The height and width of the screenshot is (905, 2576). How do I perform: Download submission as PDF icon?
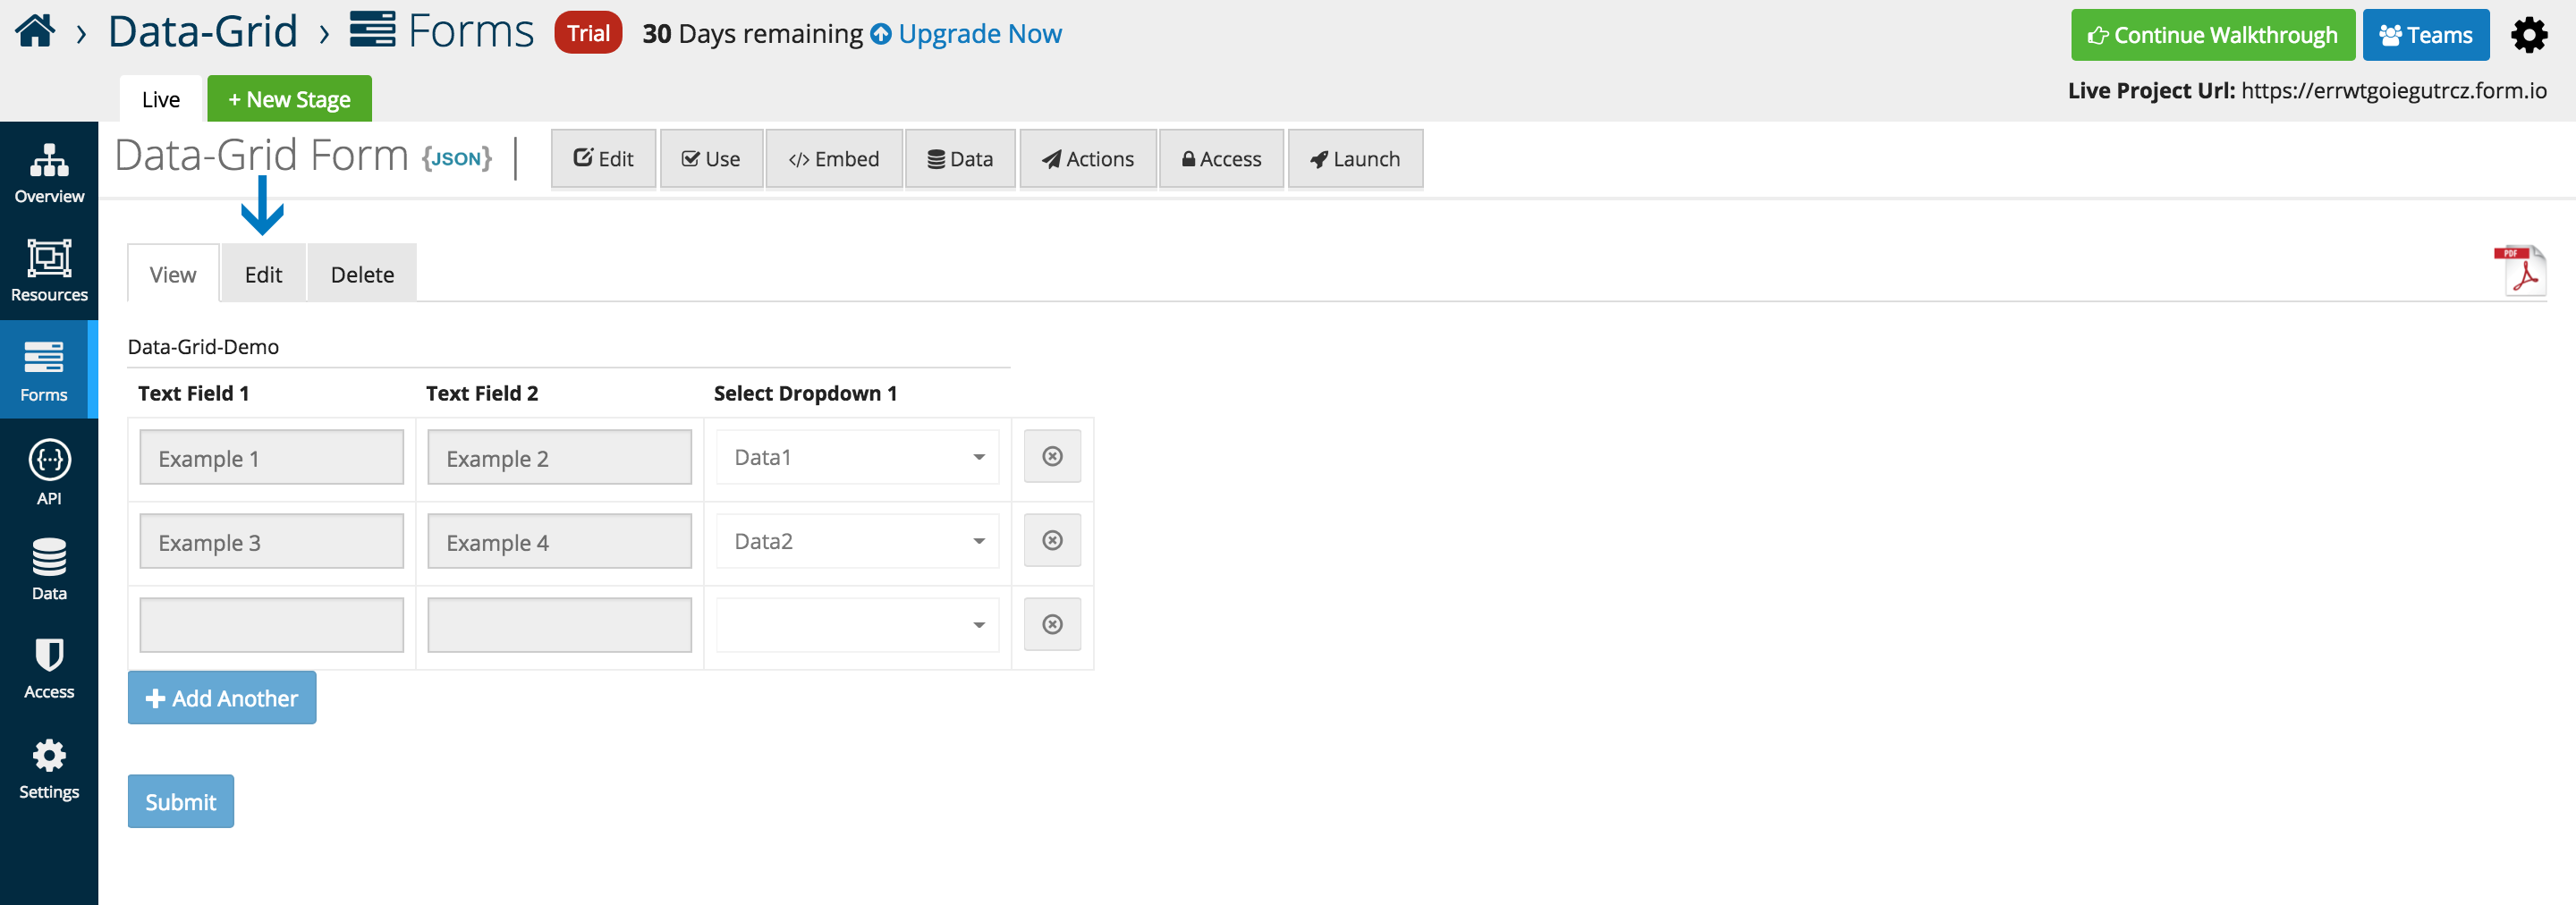tap(2519, 270)
